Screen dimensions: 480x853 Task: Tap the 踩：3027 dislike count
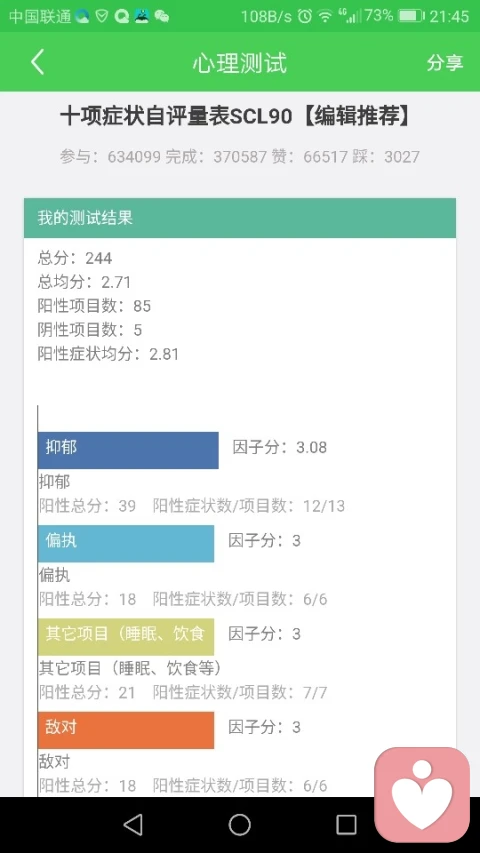[386, 157]
